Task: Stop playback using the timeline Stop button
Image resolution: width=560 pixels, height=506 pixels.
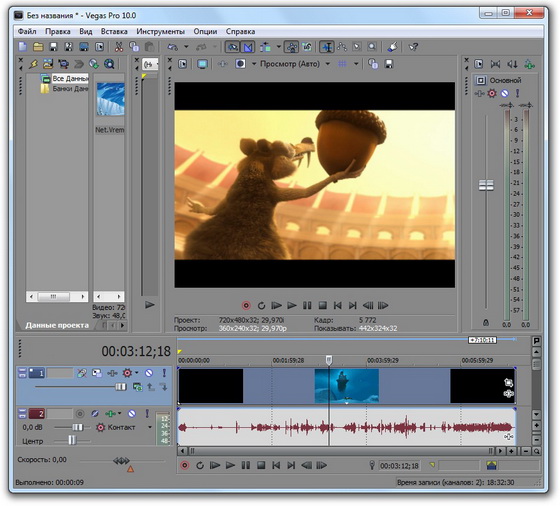Action: point(261,465)
